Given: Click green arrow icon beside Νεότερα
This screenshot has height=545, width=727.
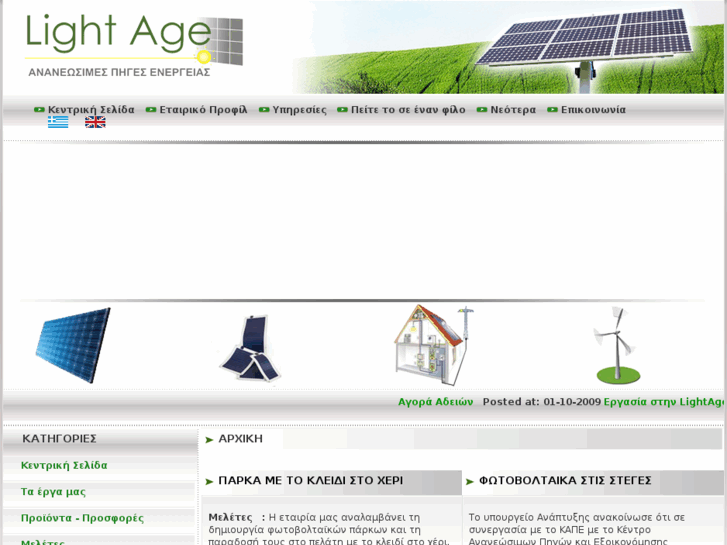Looking at the screenshot, I should pos(482,110).
